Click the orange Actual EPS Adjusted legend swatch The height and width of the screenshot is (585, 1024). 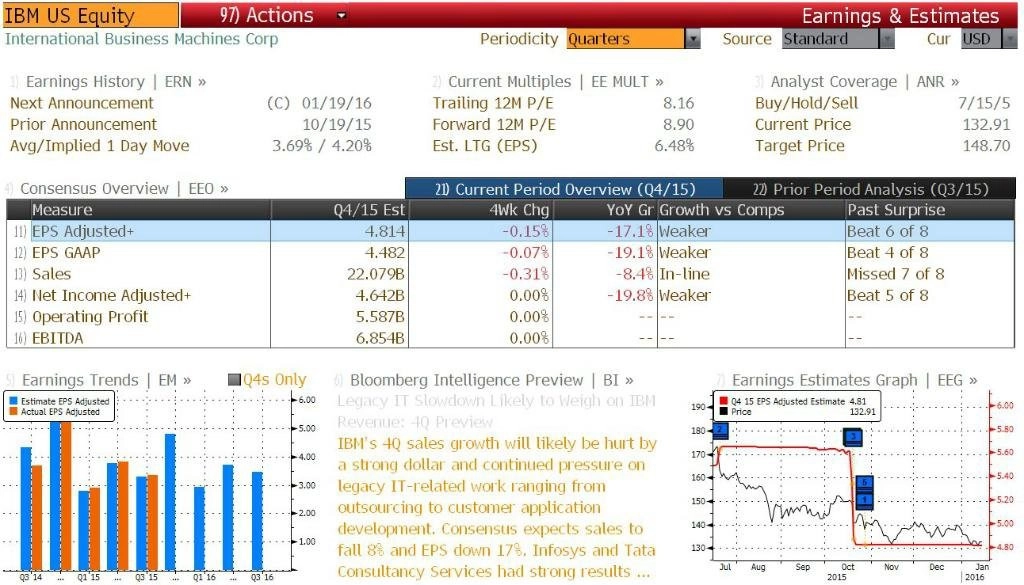[13, 412]
